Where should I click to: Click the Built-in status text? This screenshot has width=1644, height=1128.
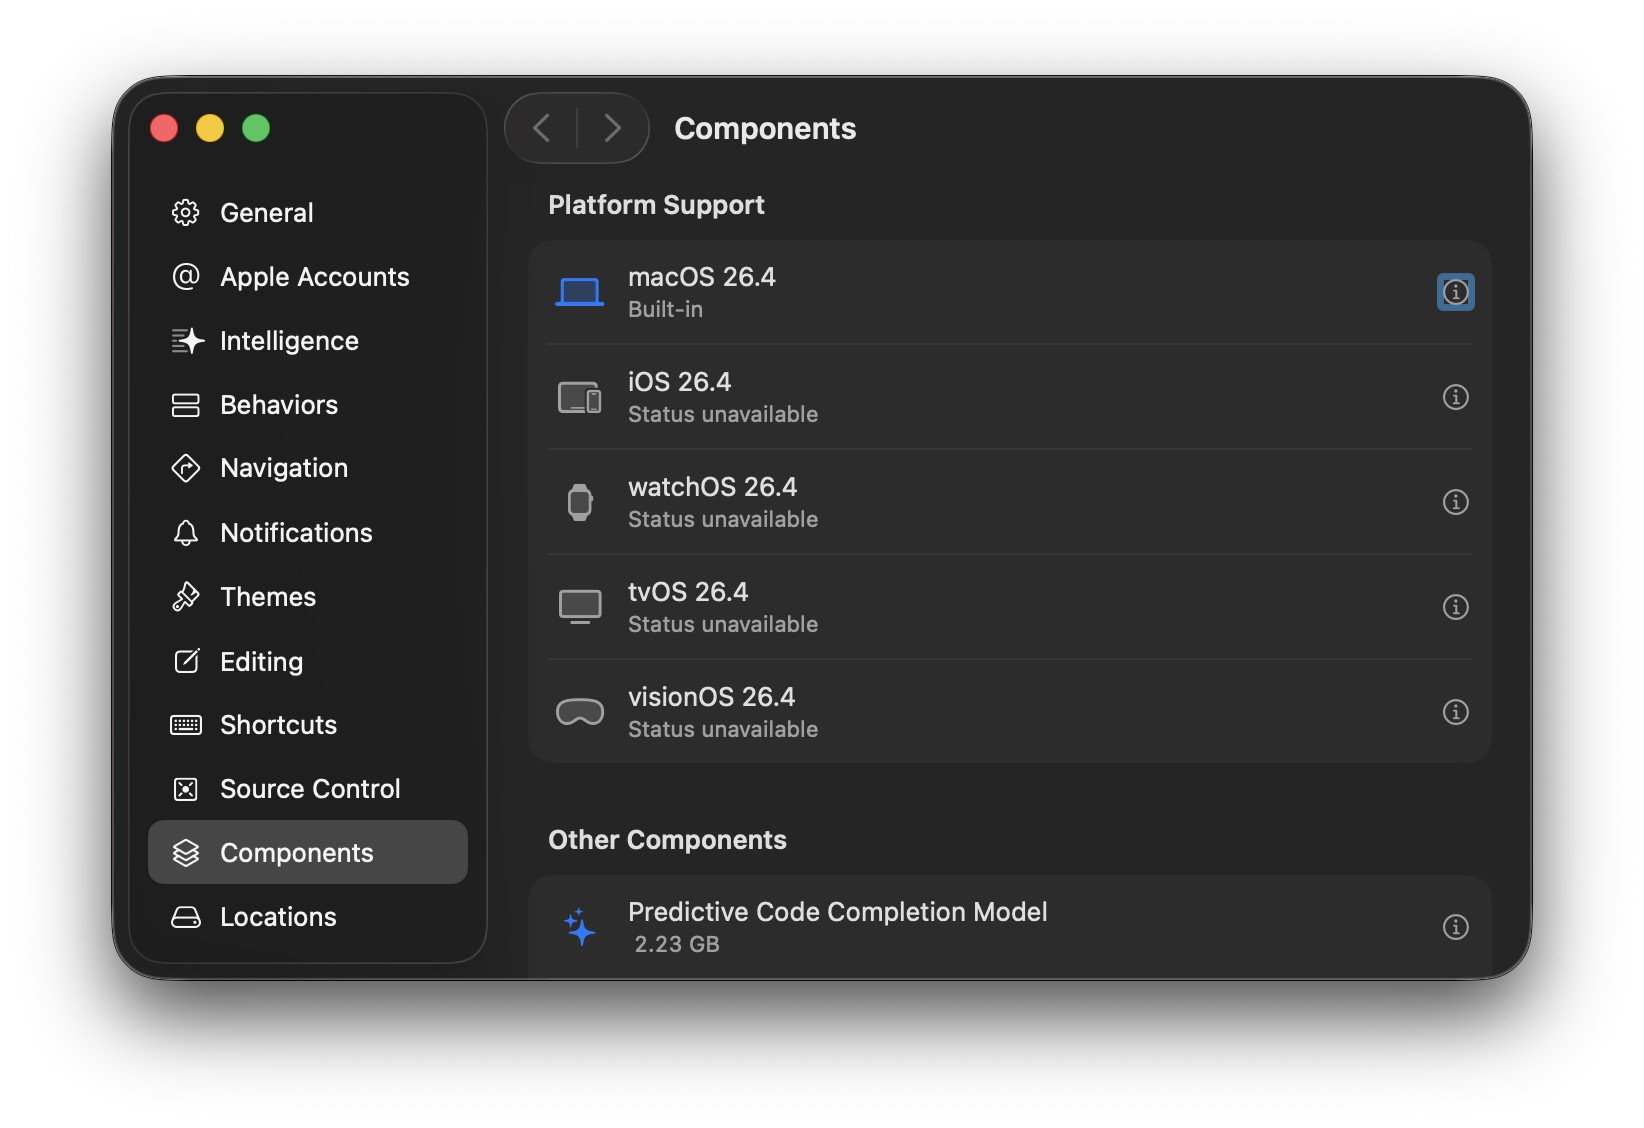[666, 310]
